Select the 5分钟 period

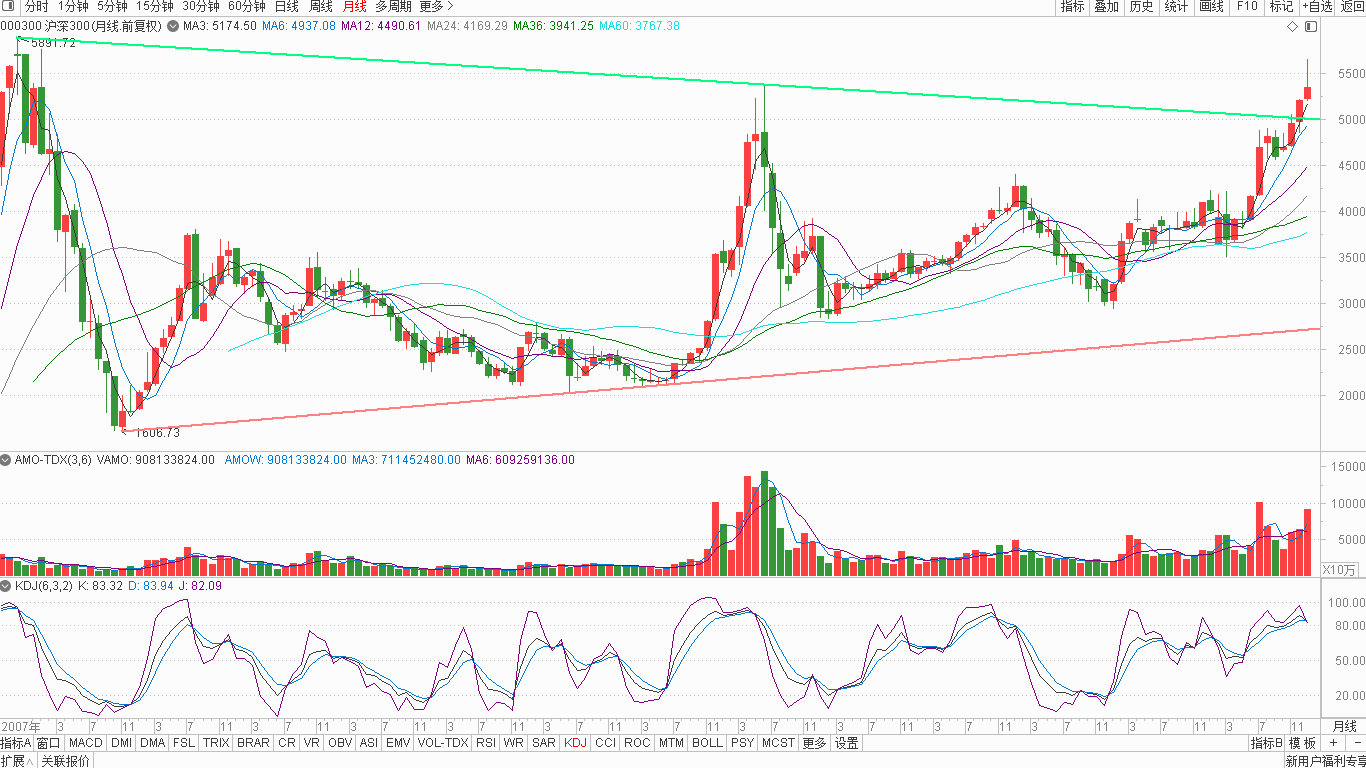[112, 6]
